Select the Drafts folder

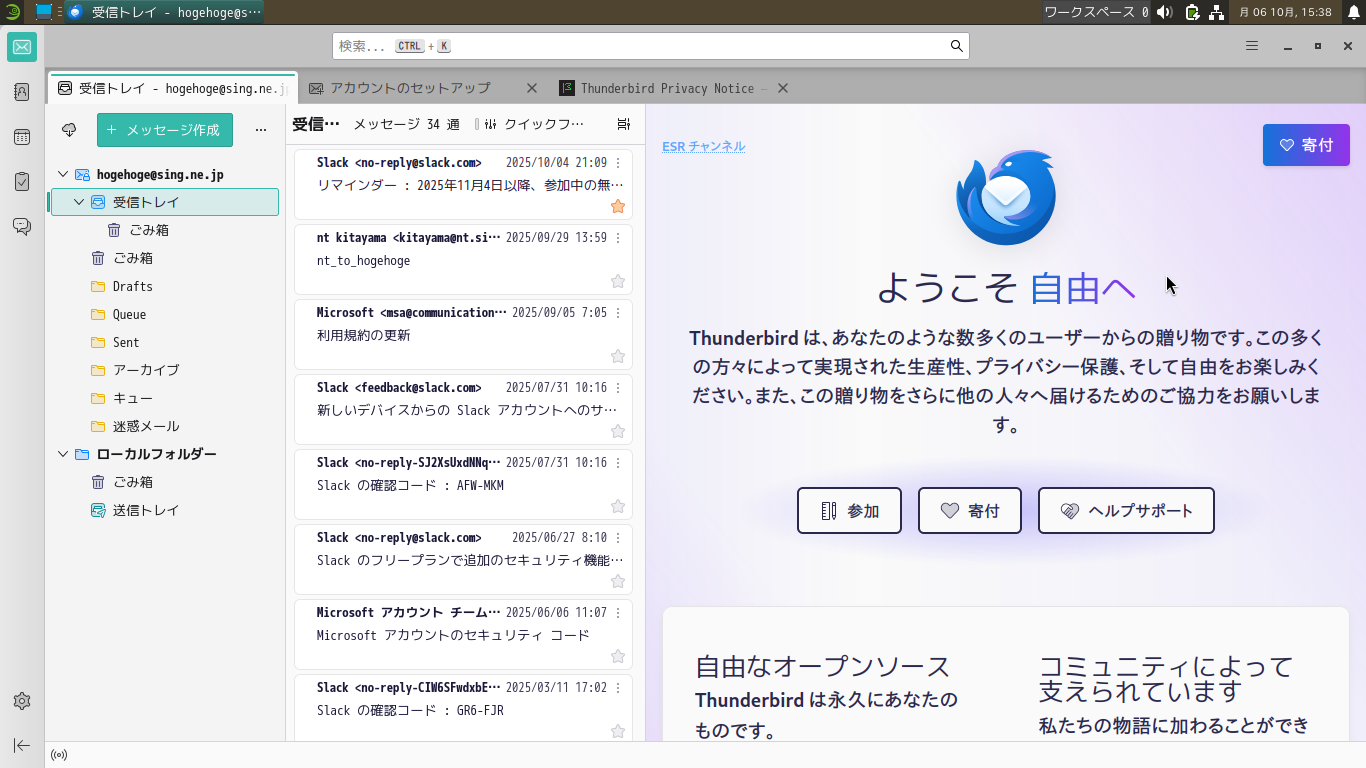[x=165, y=286]
